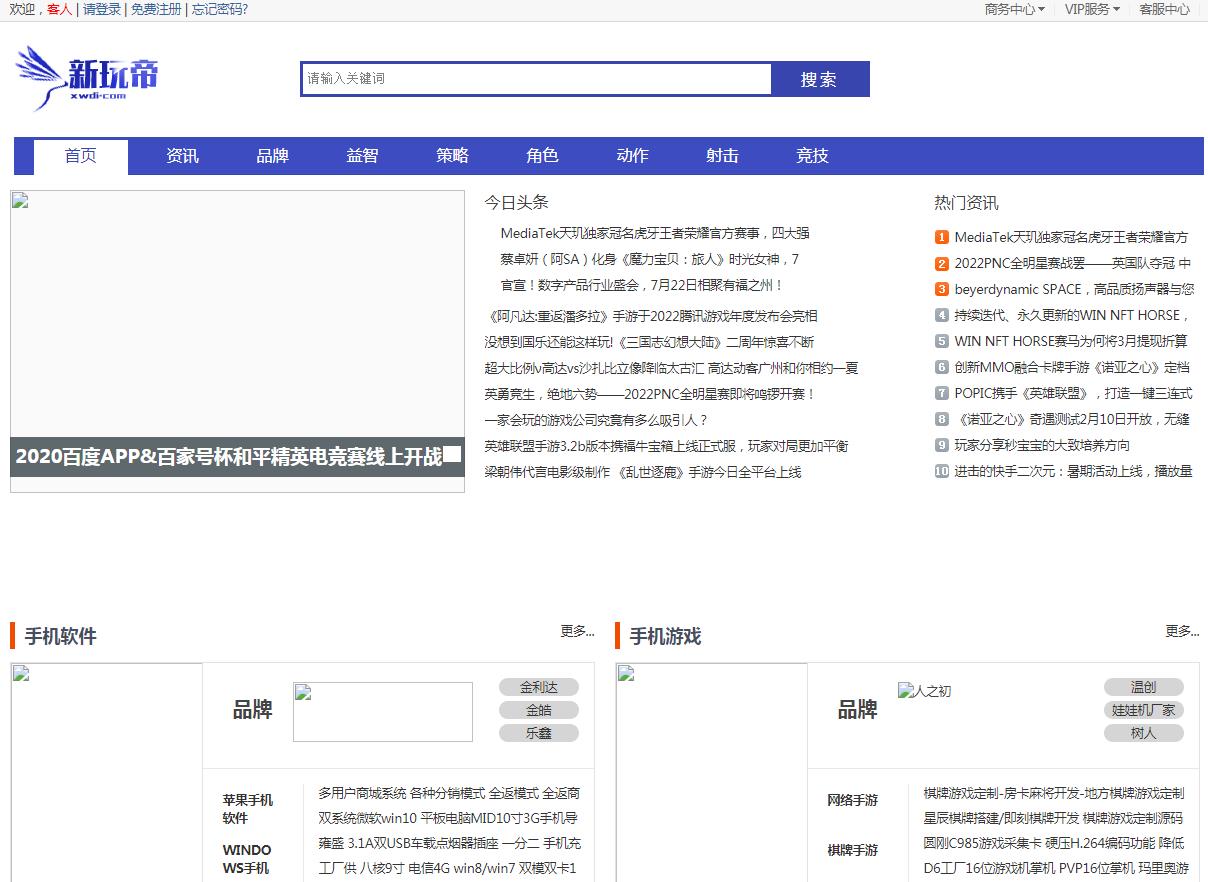Select the 角色 navigation tab
The image size is (1208, 882).
point(542,156)
